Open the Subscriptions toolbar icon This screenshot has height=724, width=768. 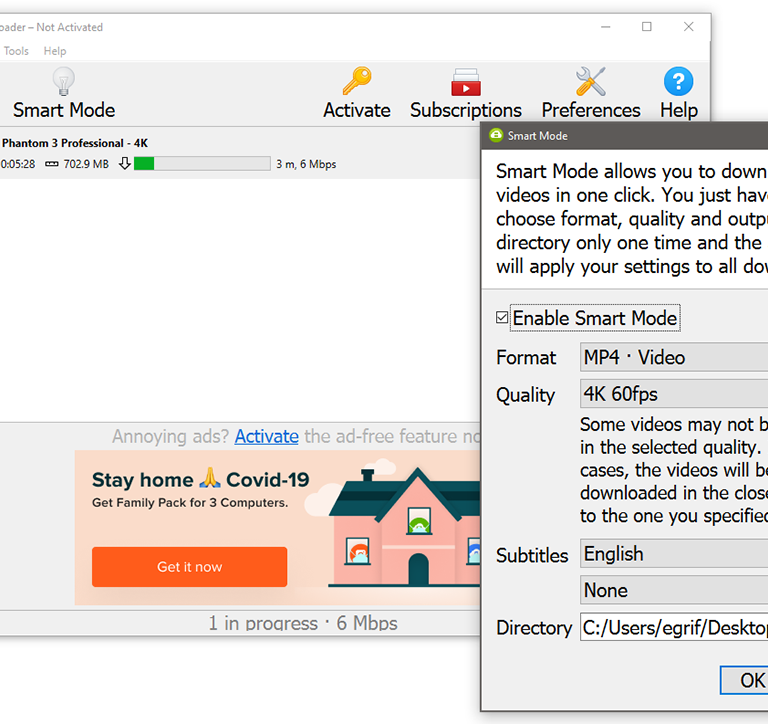pos(466,82)
